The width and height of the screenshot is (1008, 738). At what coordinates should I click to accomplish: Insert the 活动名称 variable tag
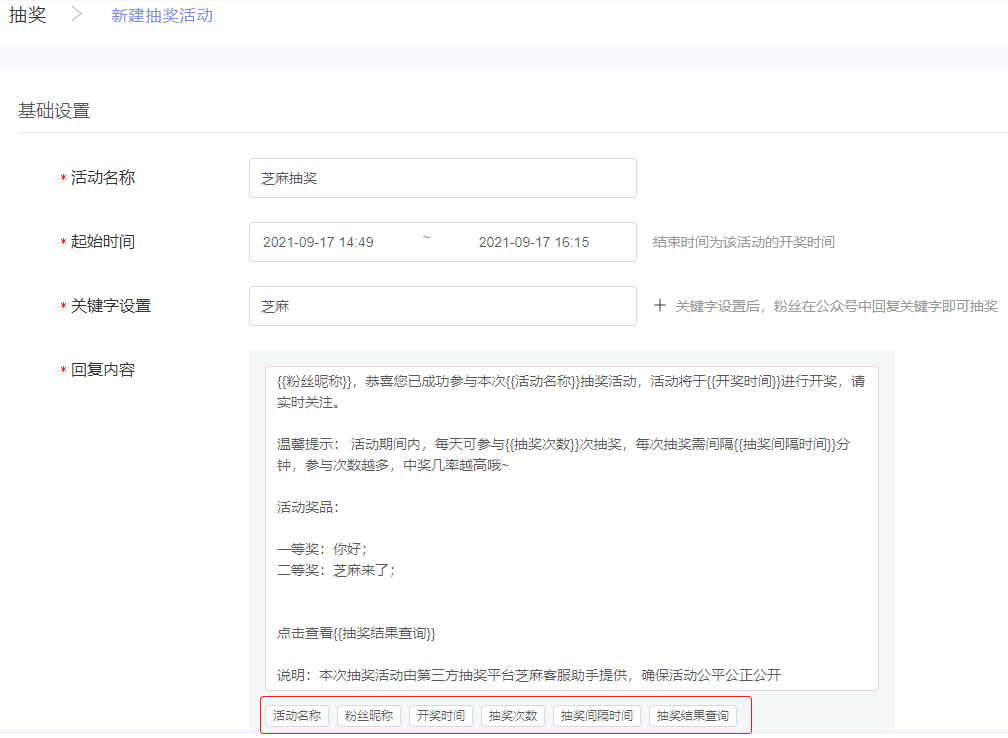coord(296,715)
